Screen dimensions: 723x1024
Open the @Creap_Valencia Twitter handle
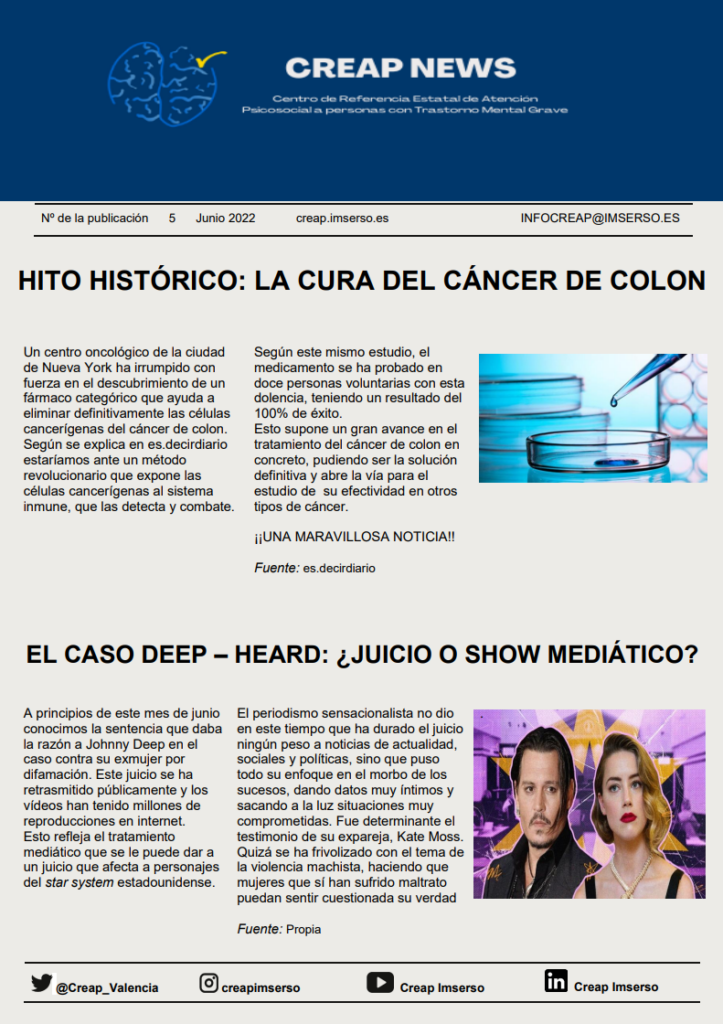click(x=107, y=987)
